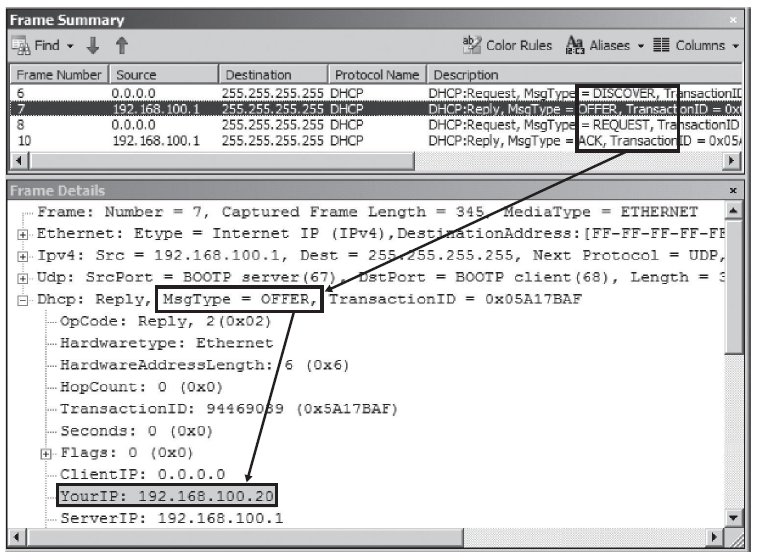Select the Hardwaretype: Ethernet line
This screenshot has height=558, width=759.
point(167,343)
